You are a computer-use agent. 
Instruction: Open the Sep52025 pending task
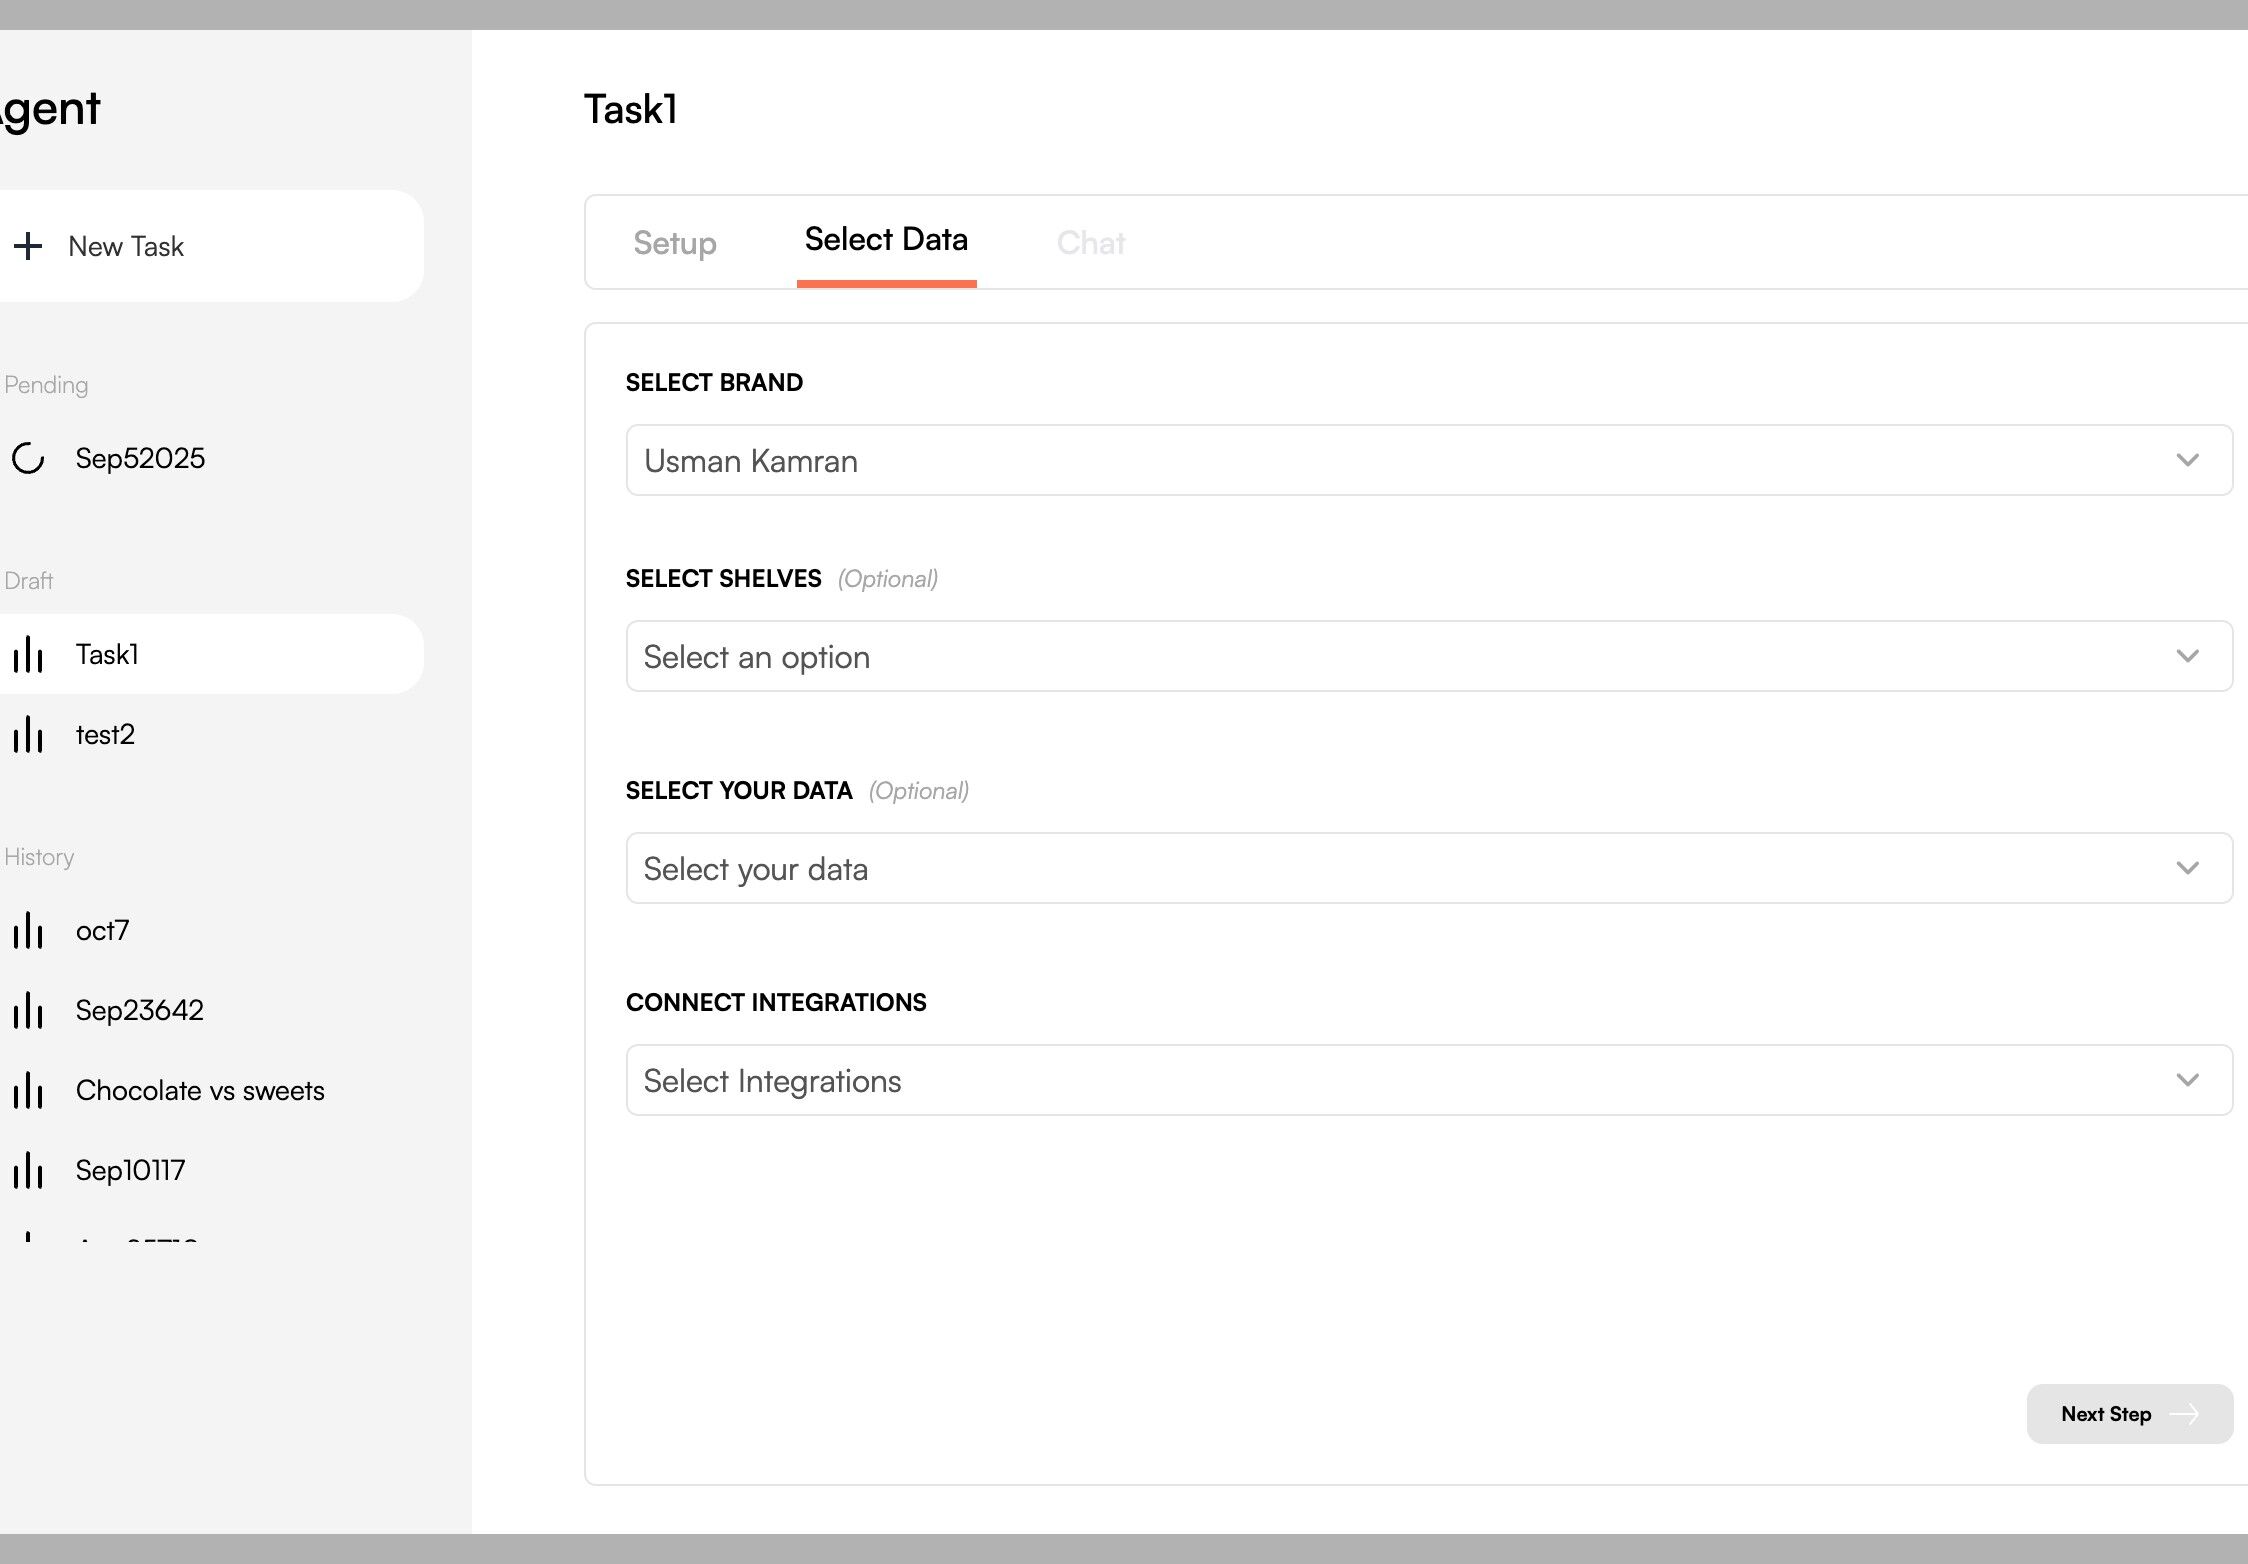(x=140, y=458)
